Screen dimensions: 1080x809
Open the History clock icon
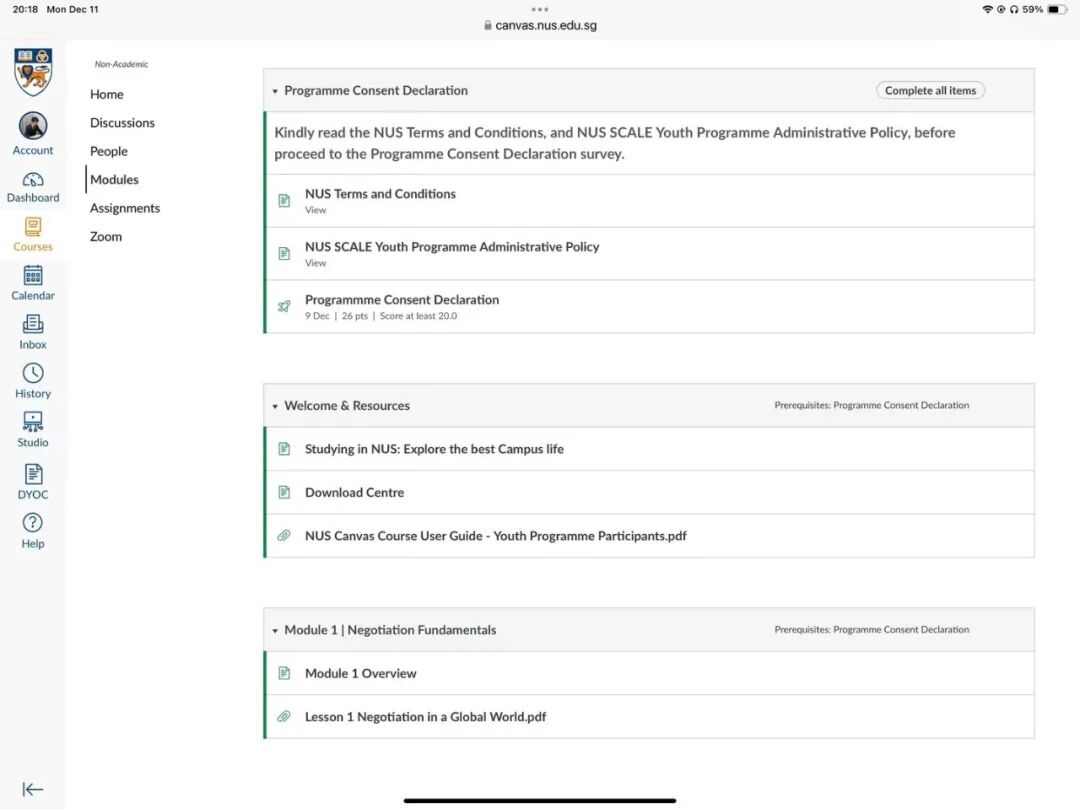pos(33,373)
